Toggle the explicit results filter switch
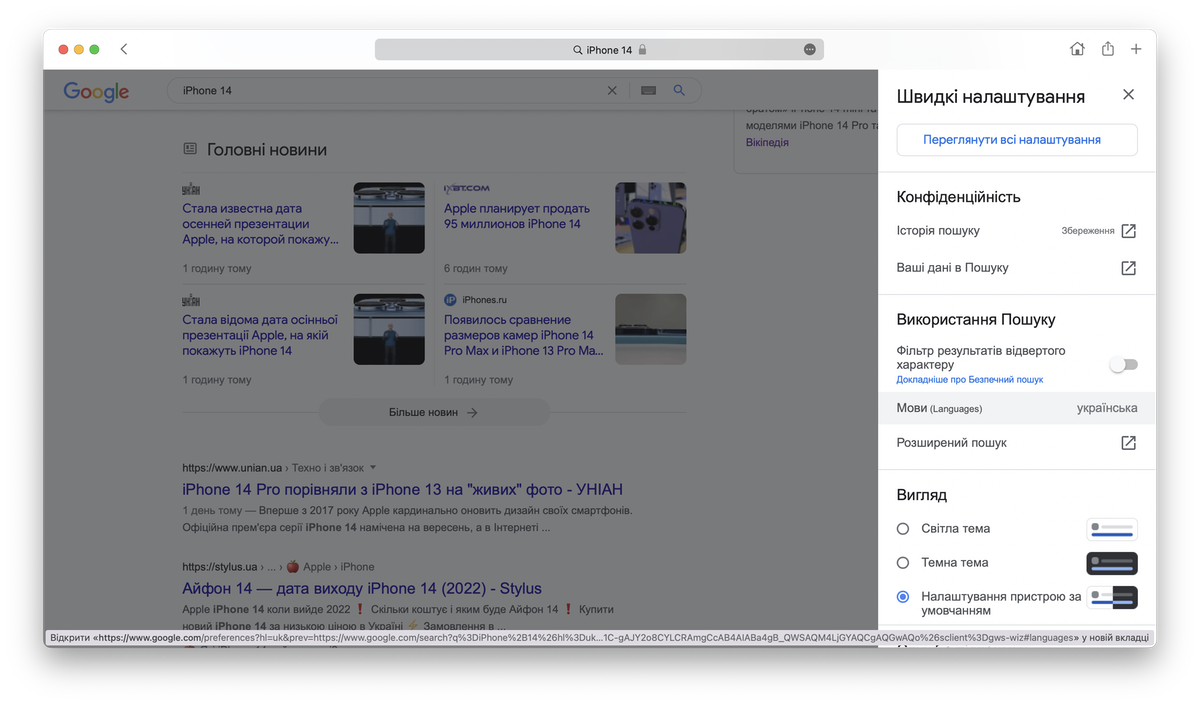Viewport: 1200px width, 705px height. pos(1123,365)
